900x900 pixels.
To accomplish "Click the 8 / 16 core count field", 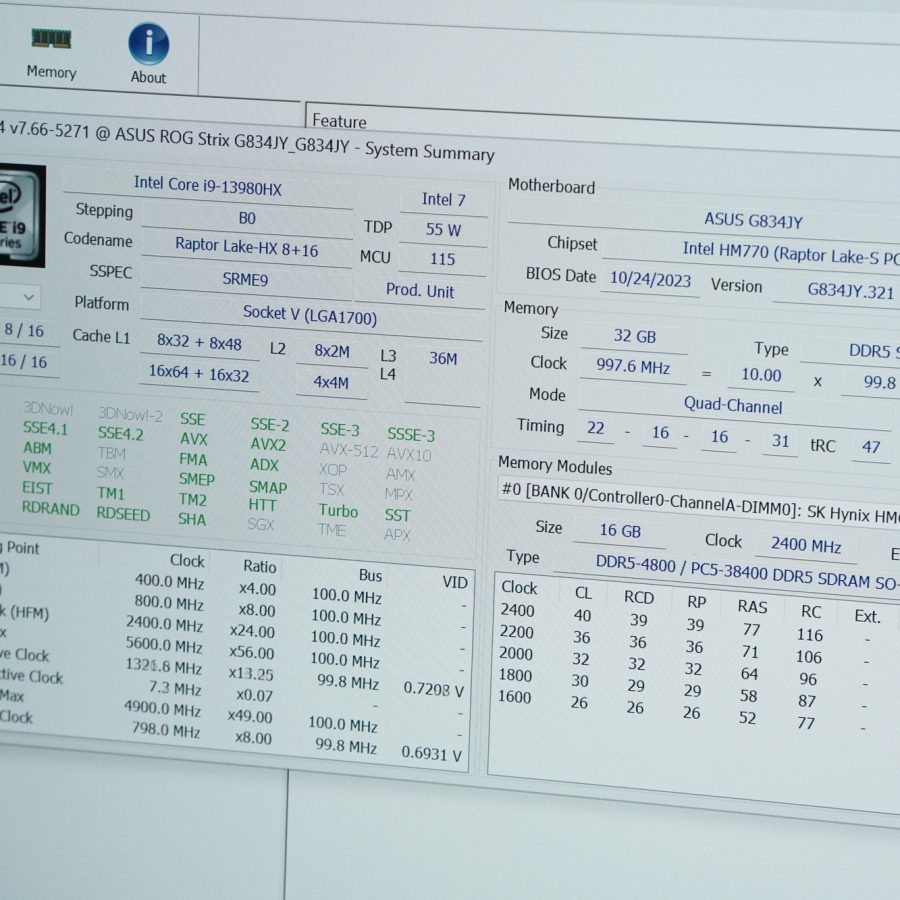I will (x=24, y=331).
